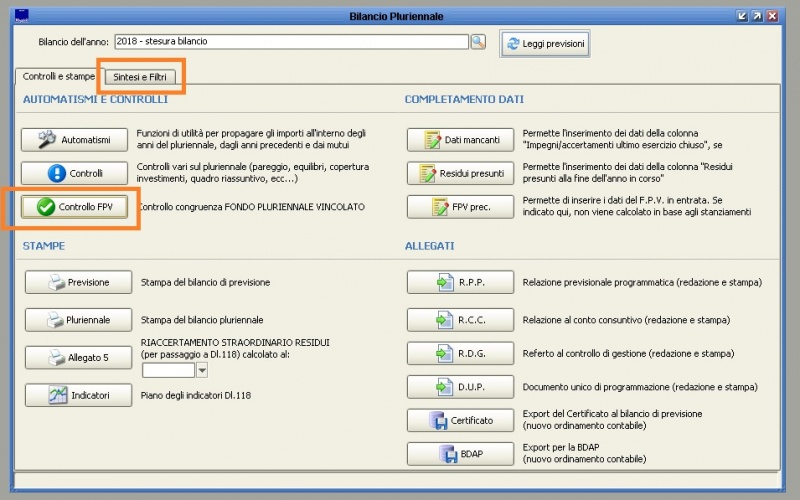Image resolution: width=800 pixels, height=500 pixels.
Task: Click the notepad icon on FPV prec.
Action: click(x=439, y=207)
